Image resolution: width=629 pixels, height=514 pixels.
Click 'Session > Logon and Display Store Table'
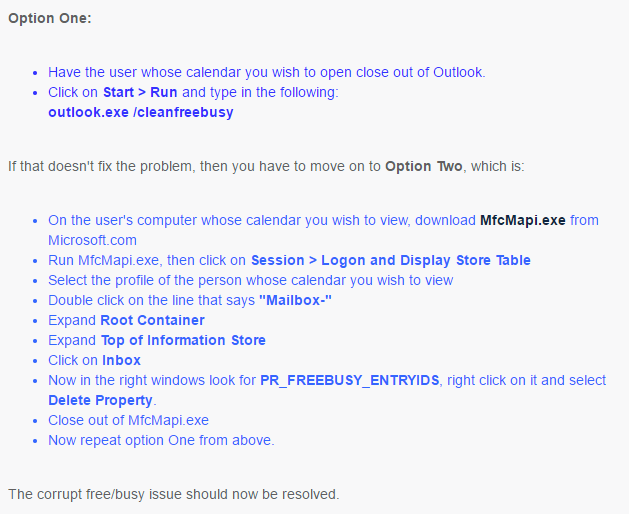(391, 260)
